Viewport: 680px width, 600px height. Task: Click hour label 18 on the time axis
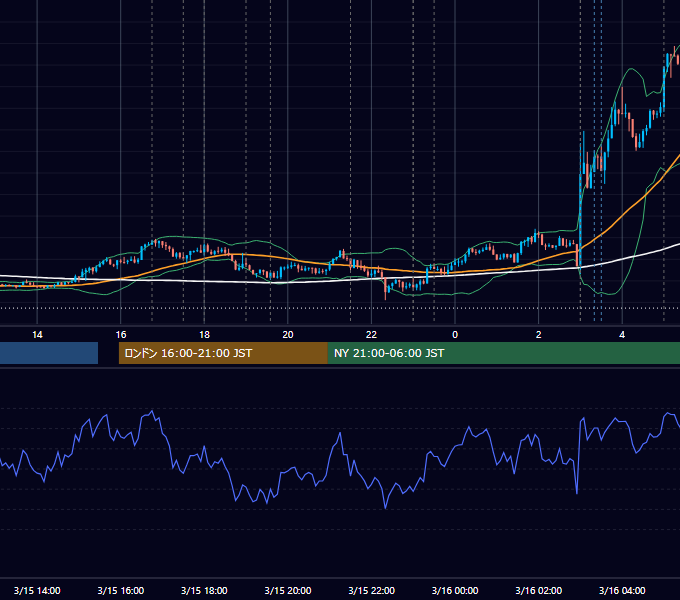point(204,335)
